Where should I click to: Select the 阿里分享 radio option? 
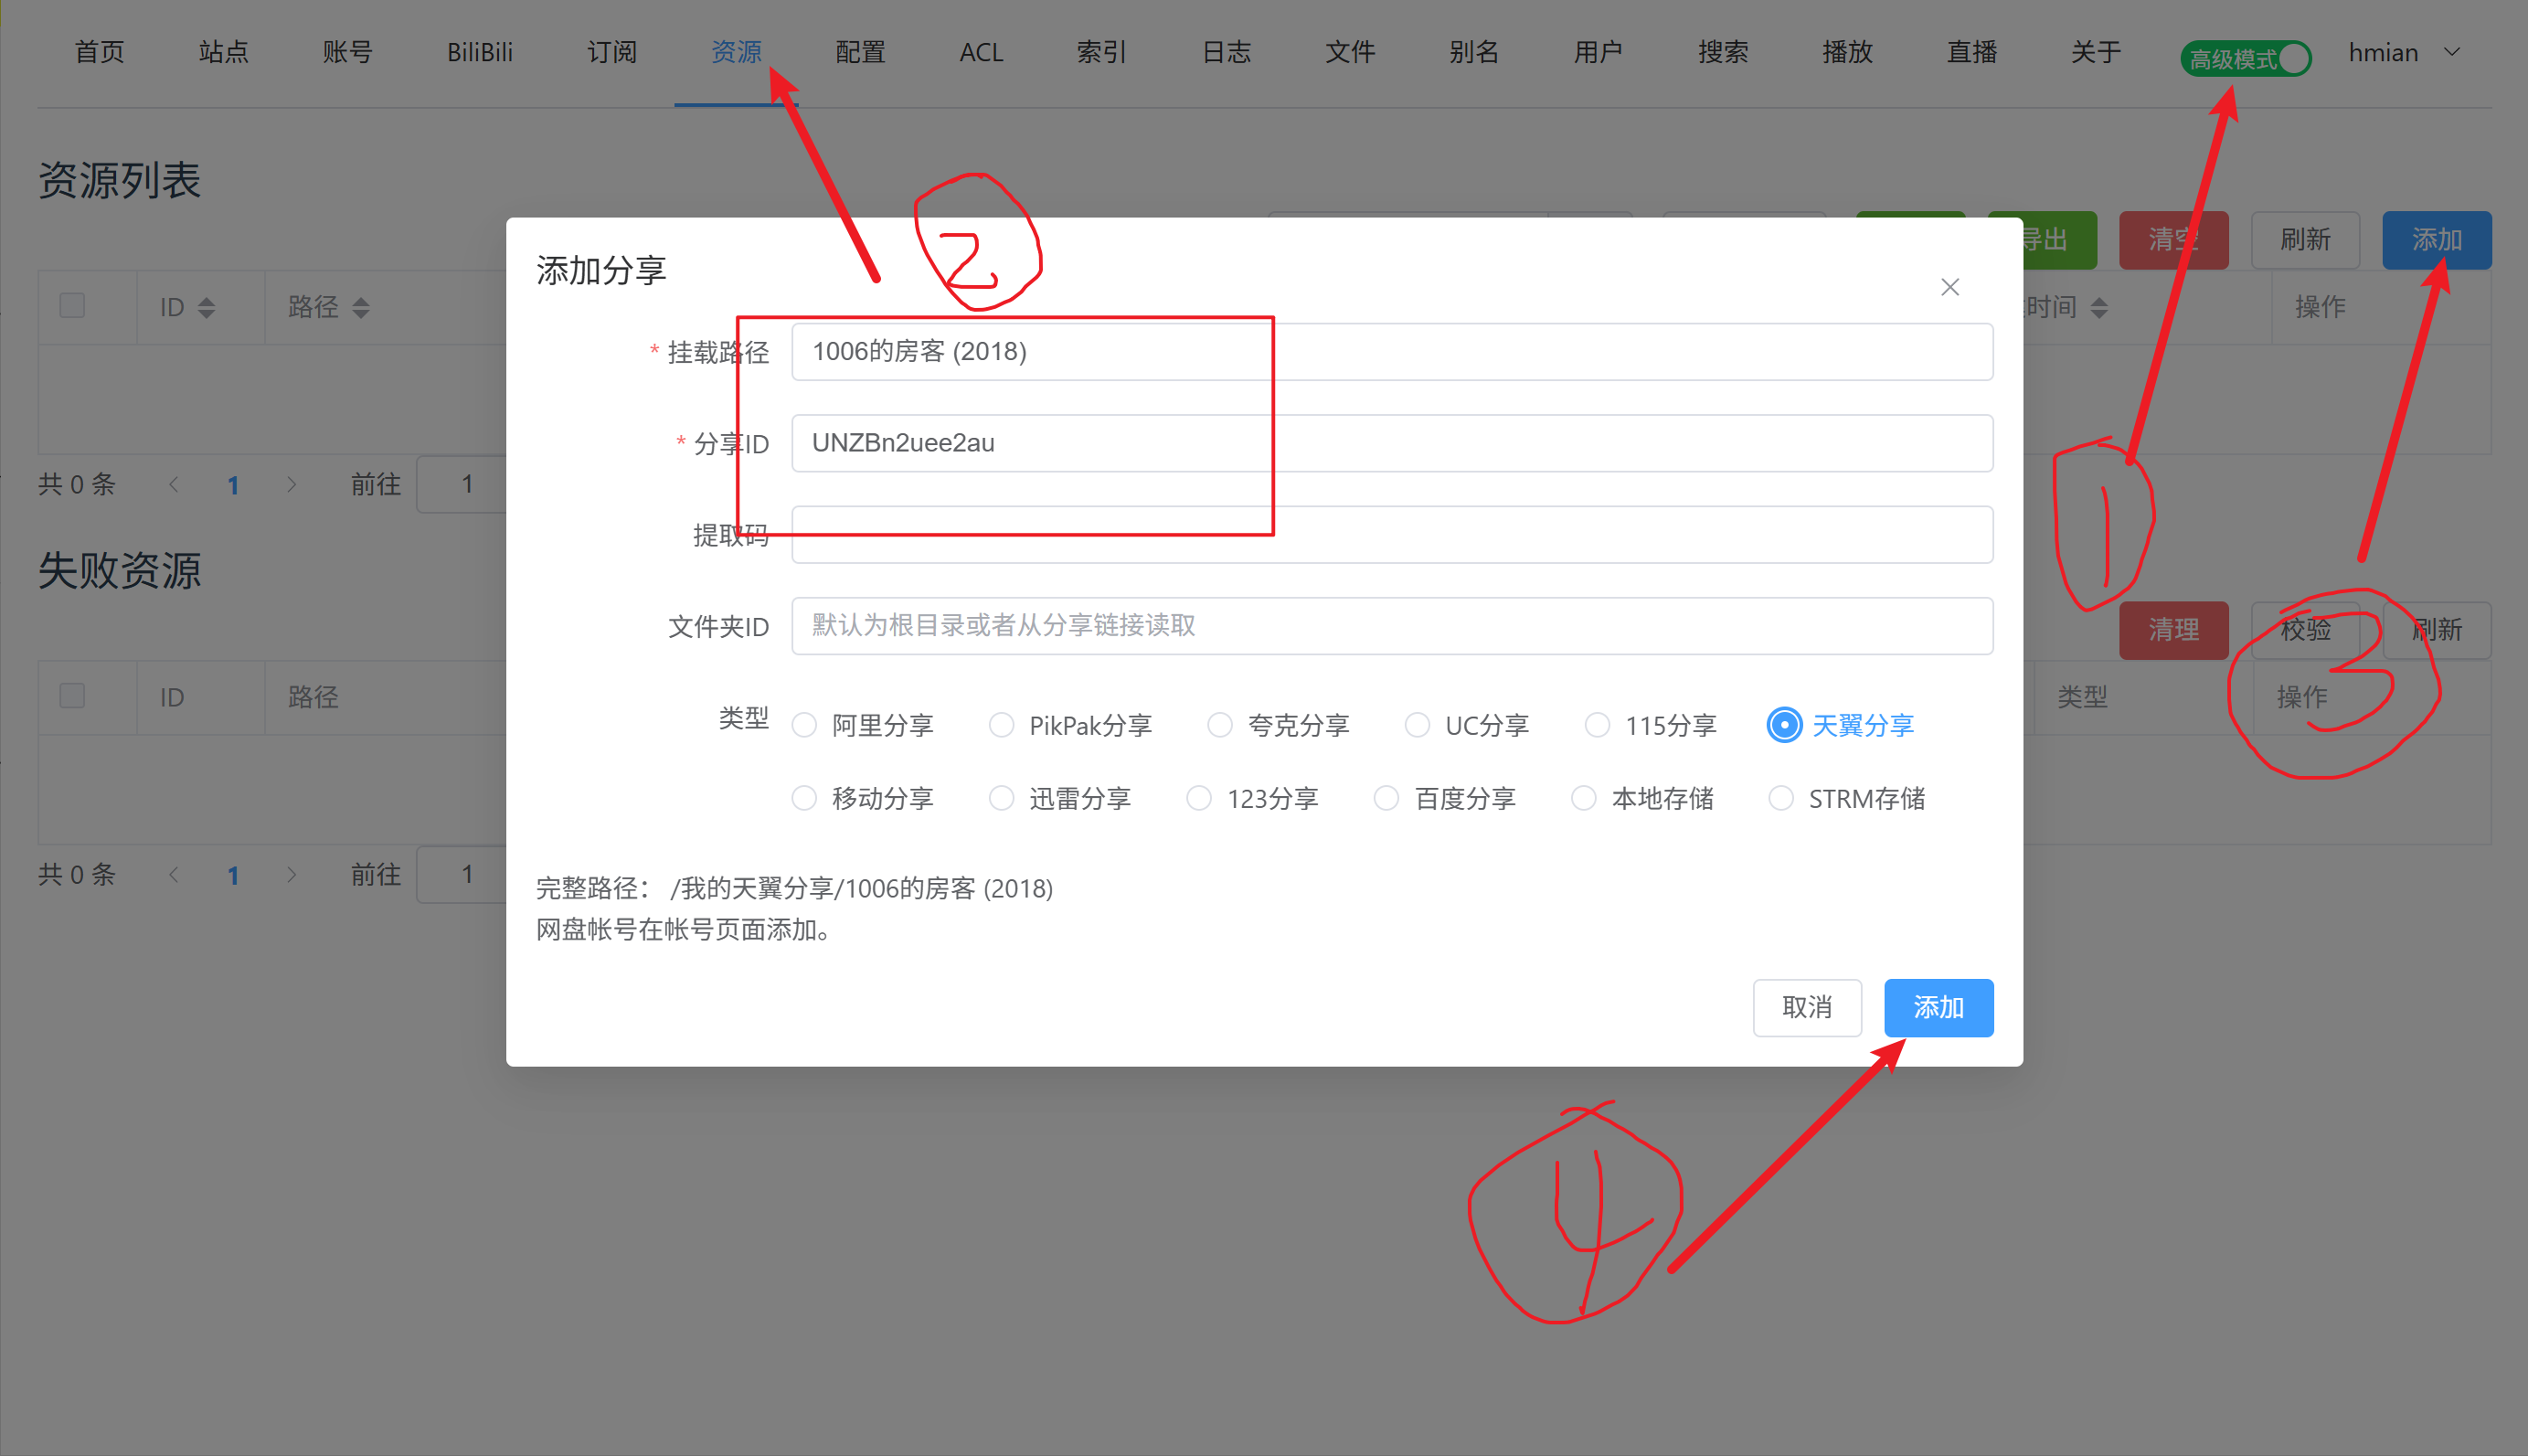click(x=804, y=725)
